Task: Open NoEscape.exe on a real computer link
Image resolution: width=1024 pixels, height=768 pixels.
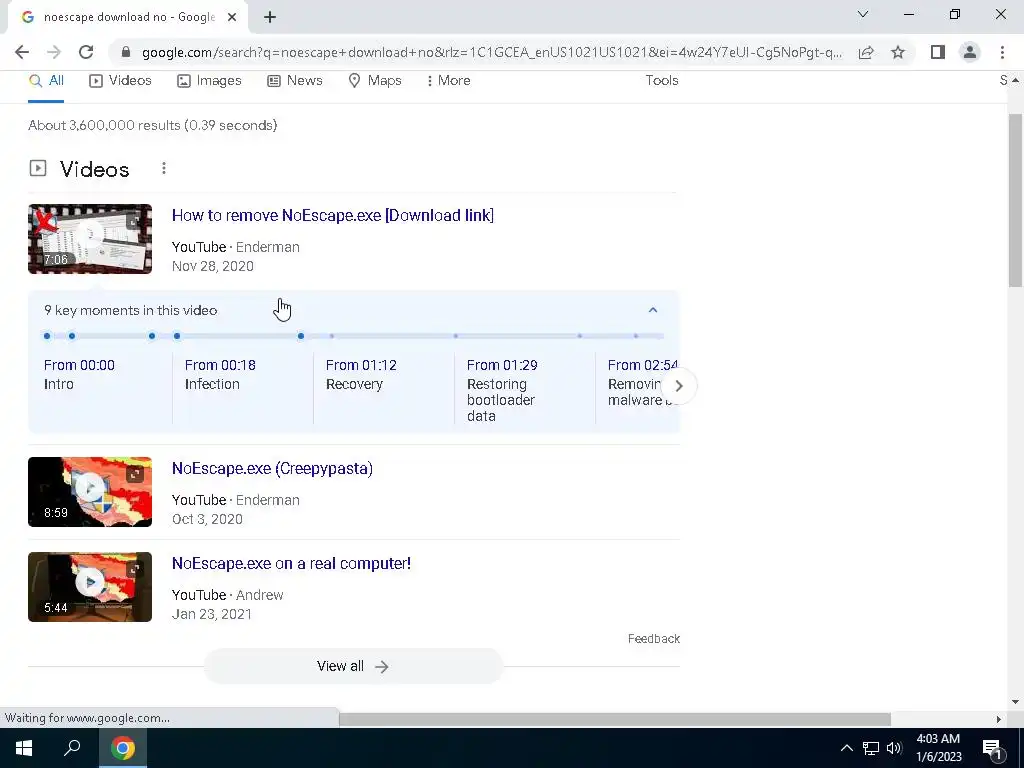Action: [x=291, y=564]
